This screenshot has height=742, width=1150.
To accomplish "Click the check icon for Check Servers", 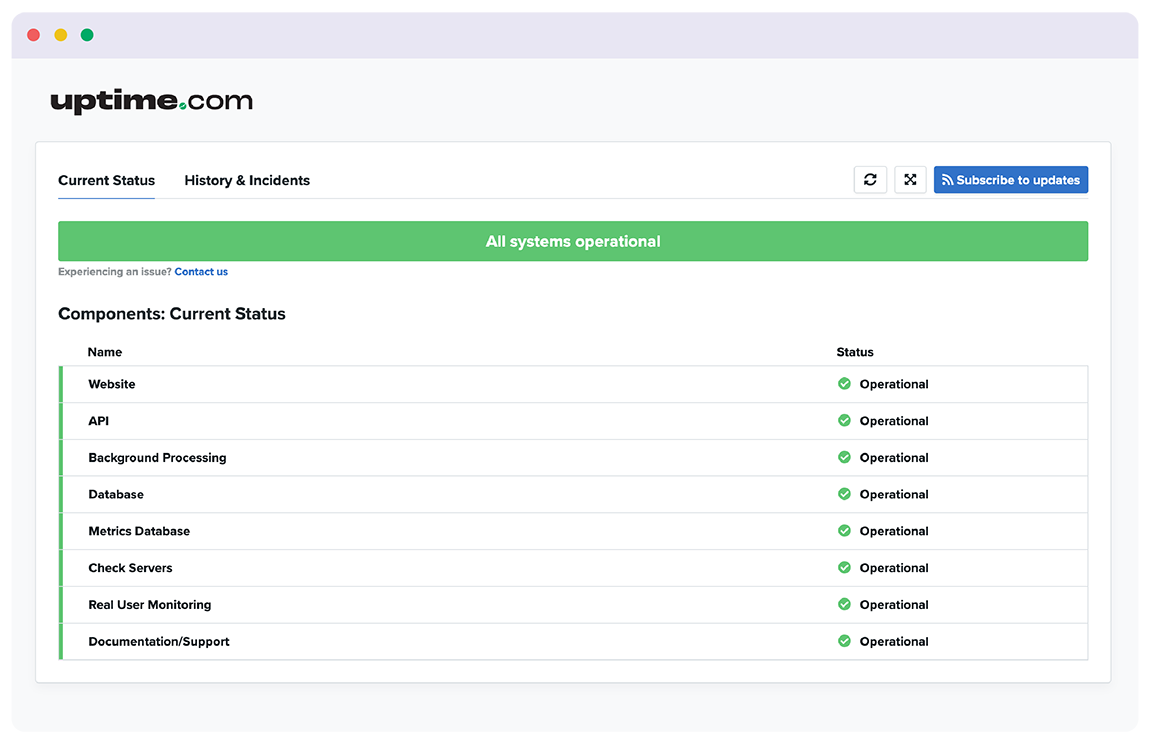I will 844,567.
